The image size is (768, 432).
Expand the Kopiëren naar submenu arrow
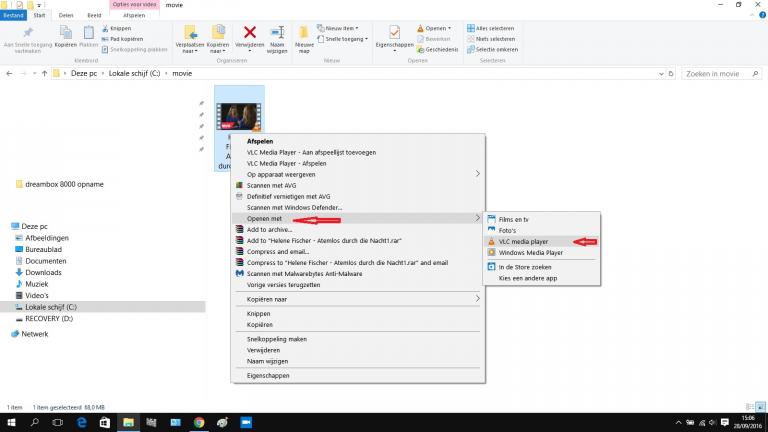(477, 298)
